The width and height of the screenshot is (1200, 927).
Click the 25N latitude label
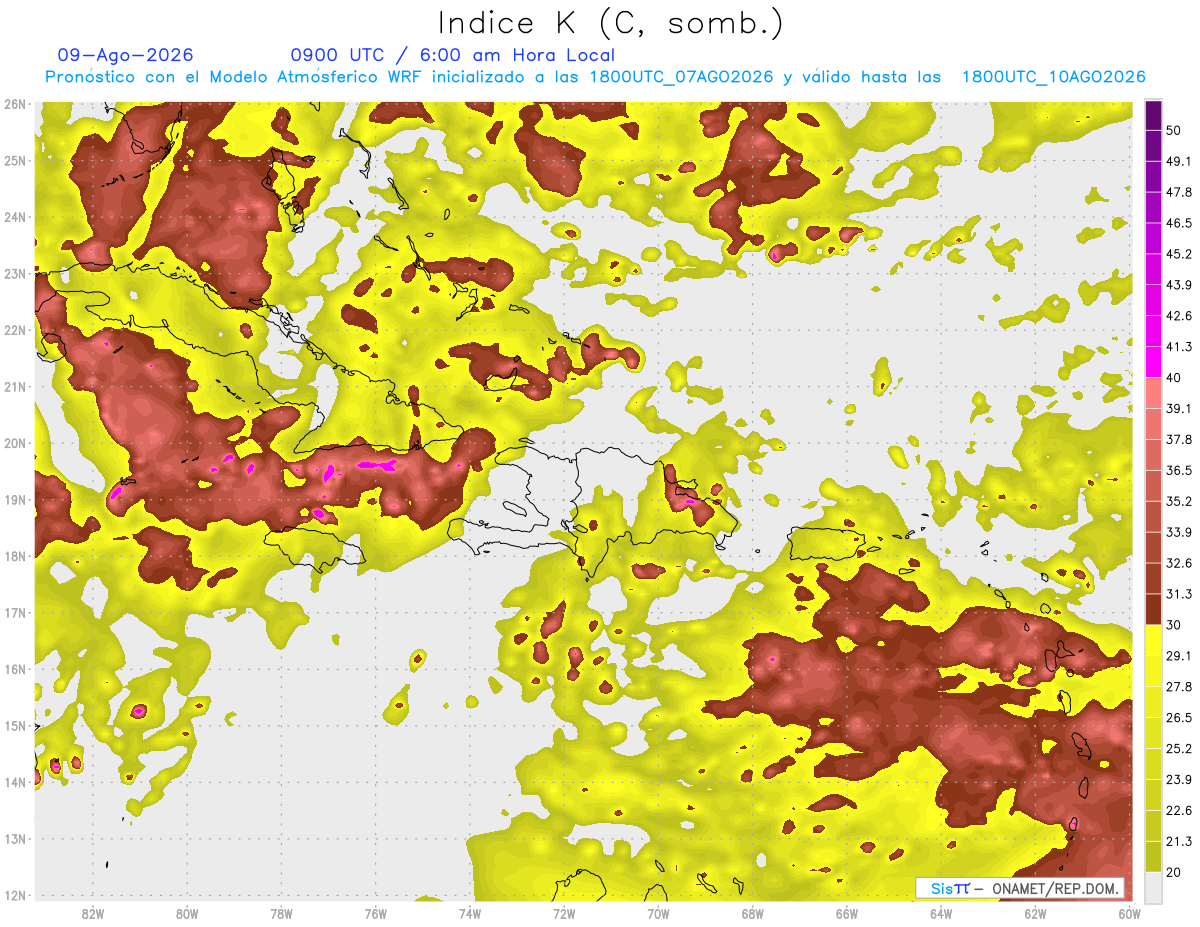15,160
